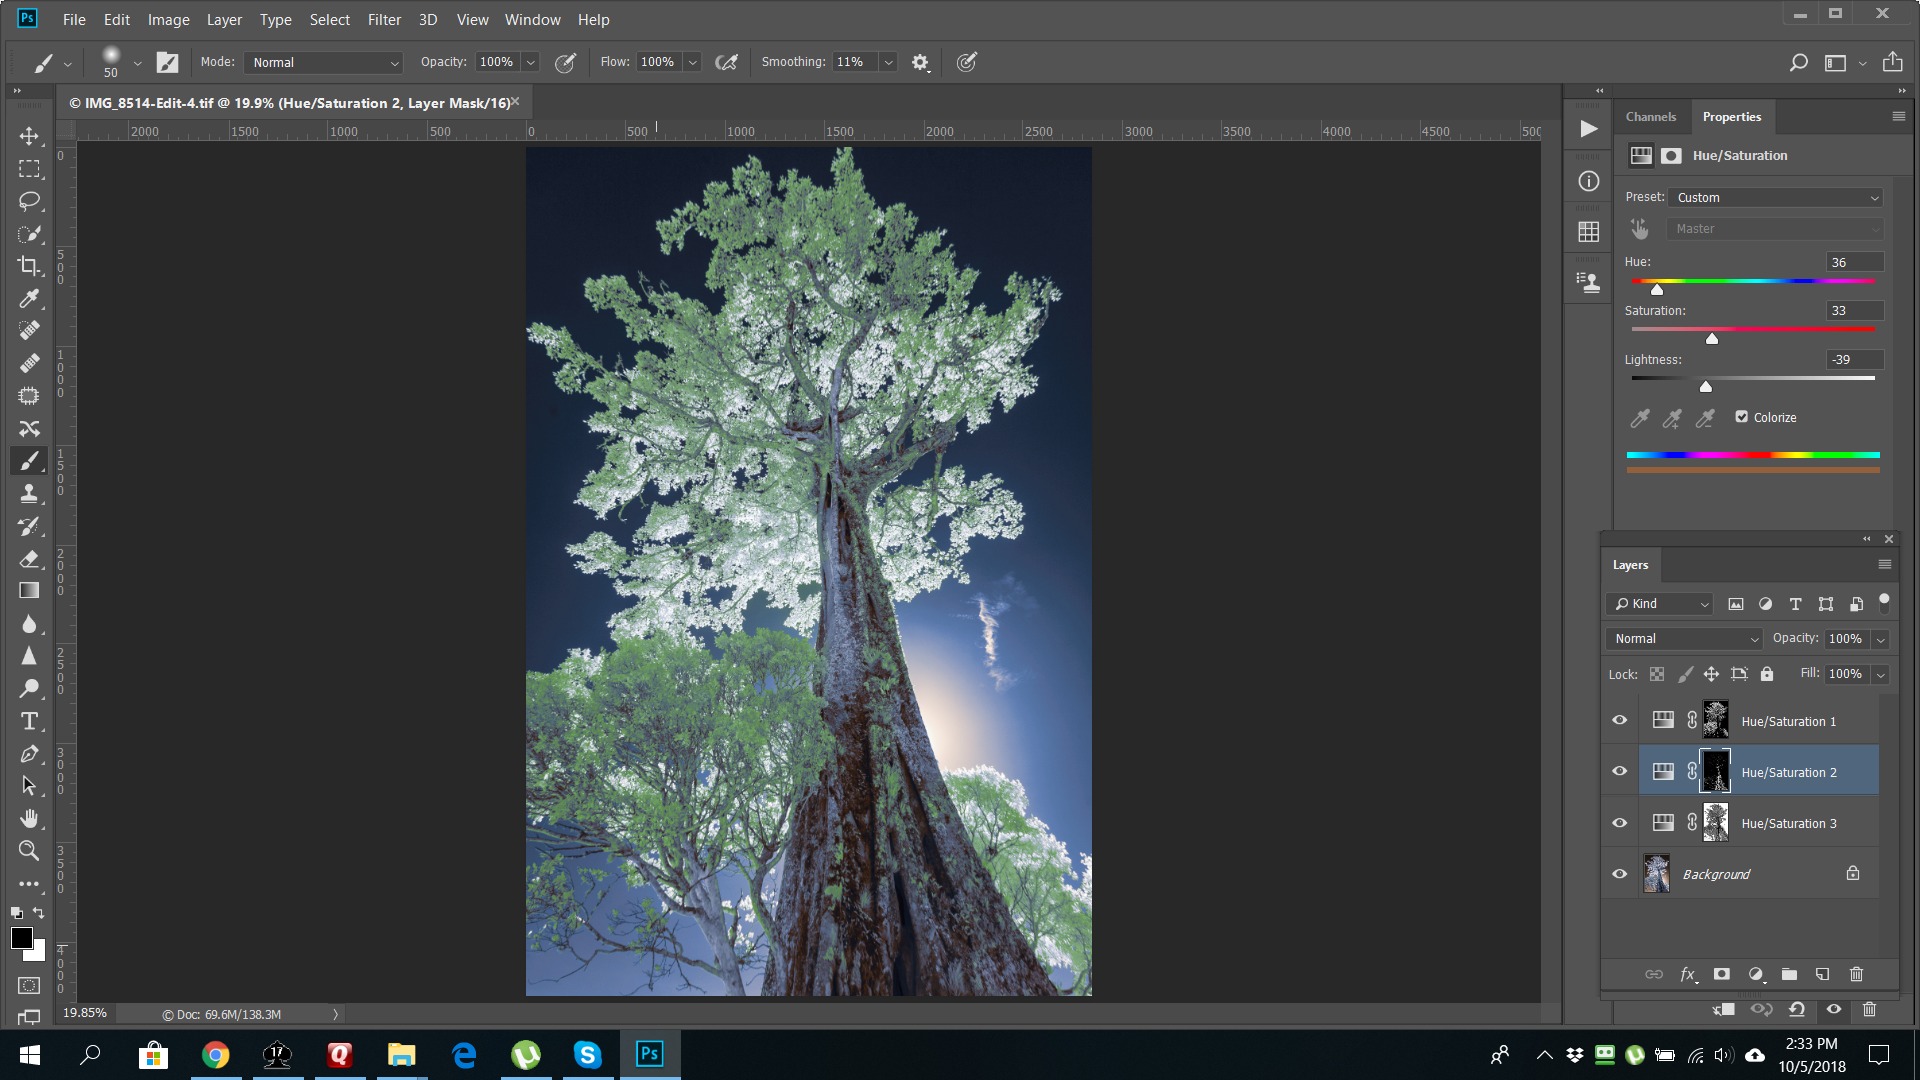The image size is (1920, 1080).
Task: Create a new group folder
Action: pos(1789,974)
